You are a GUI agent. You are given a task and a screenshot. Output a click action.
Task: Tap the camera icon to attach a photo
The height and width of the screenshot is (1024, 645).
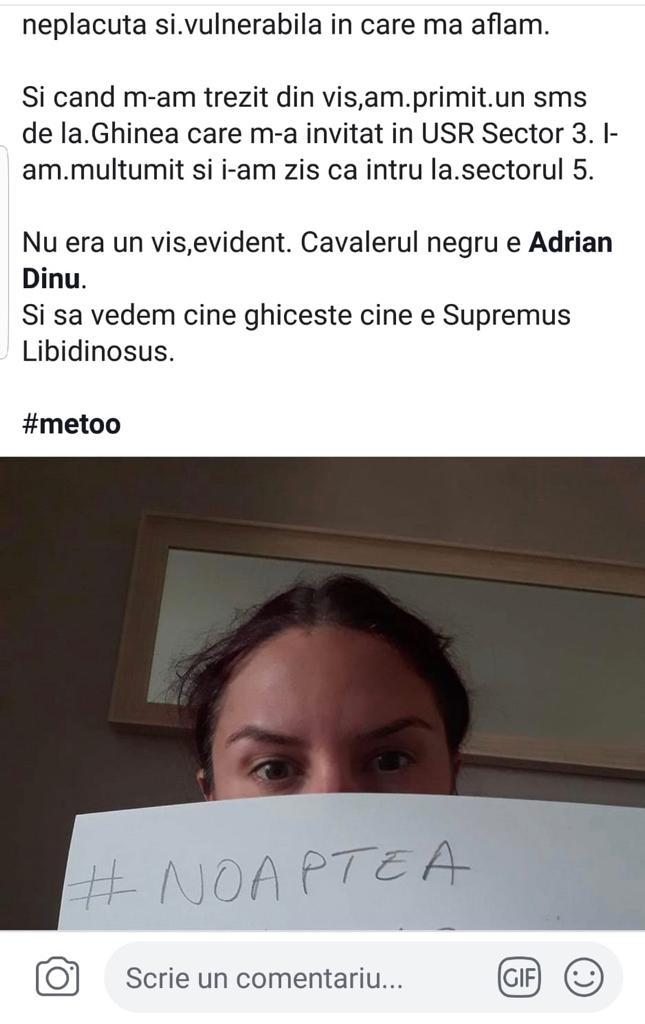pyautogui.click(x=57, y=977)
